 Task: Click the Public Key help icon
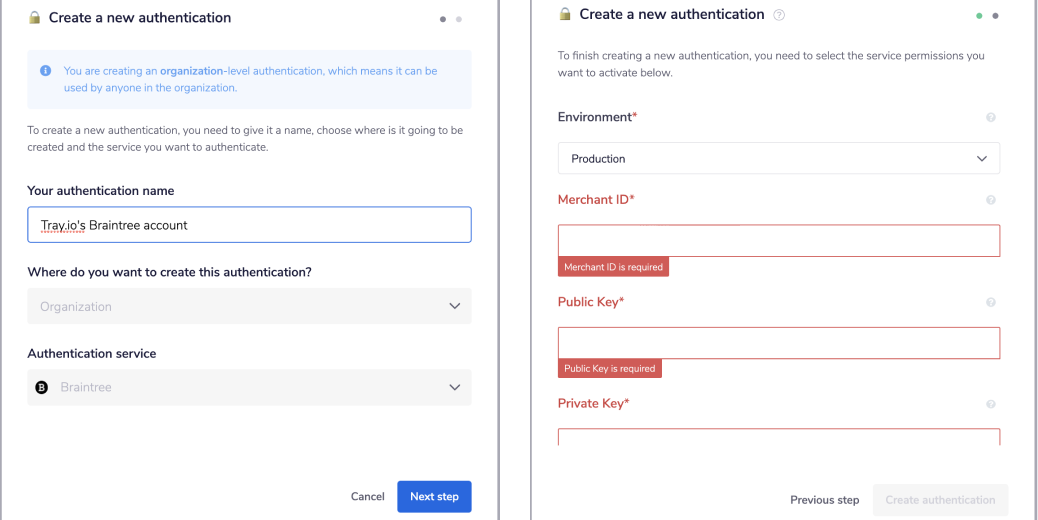(990, 302)
